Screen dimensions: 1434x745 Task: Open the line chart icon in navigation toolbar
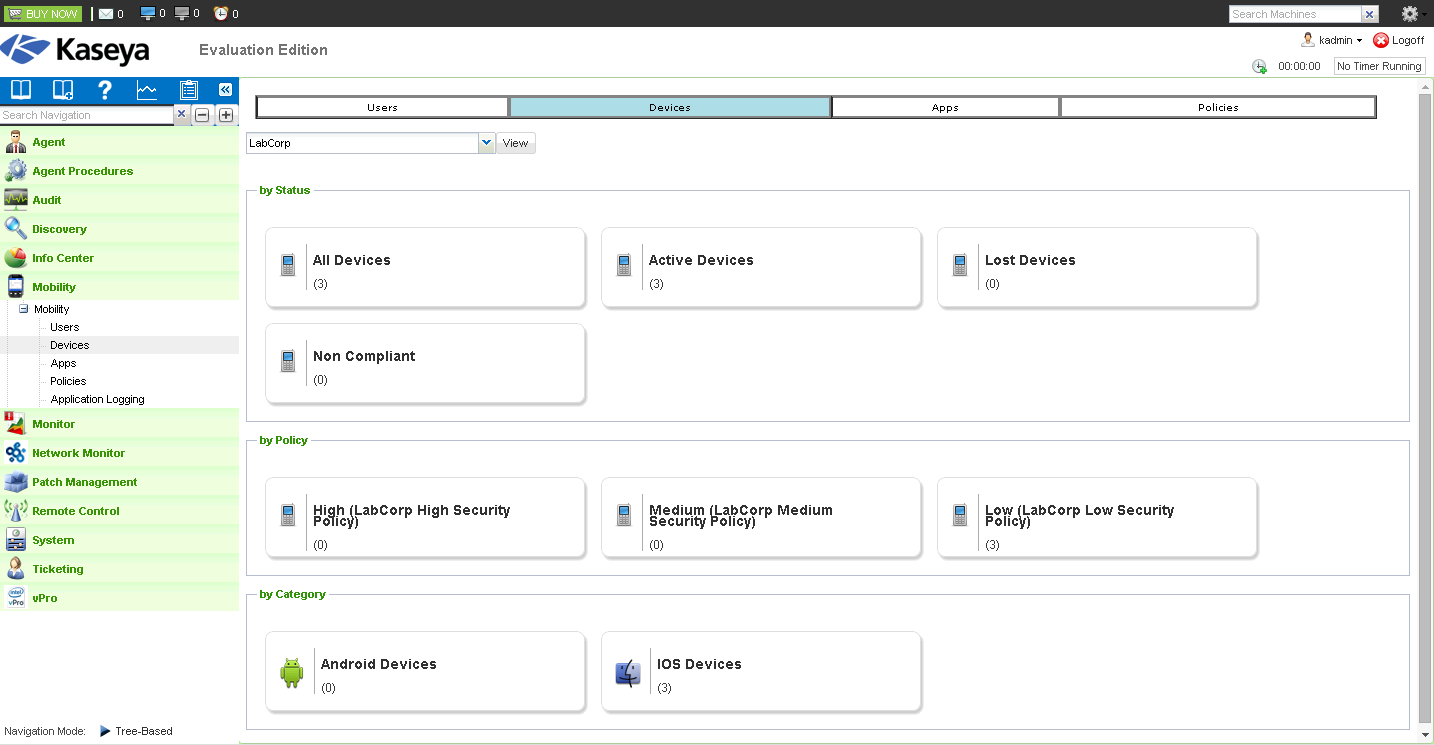tap(147, 90)
